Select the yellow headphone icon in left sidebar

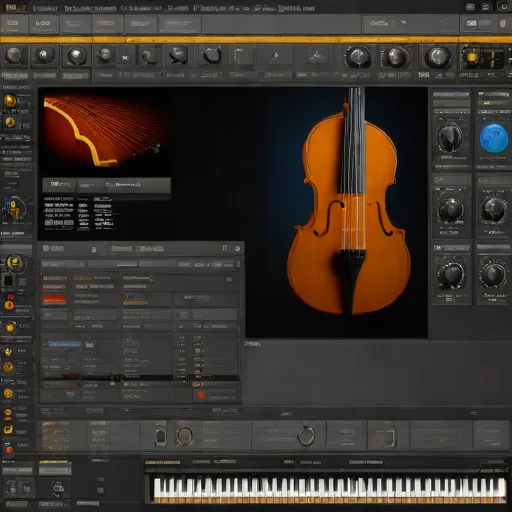(14, 209)
